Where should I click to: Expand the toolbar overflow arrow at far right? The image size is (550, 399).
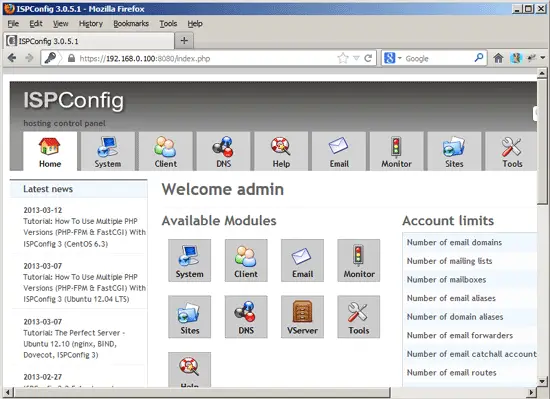tap(543, 58)
